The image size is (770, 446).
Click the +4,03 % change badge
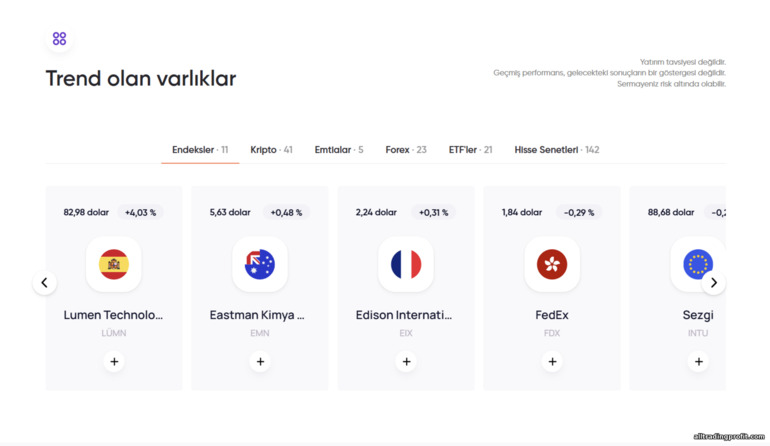tap(140, 213)
